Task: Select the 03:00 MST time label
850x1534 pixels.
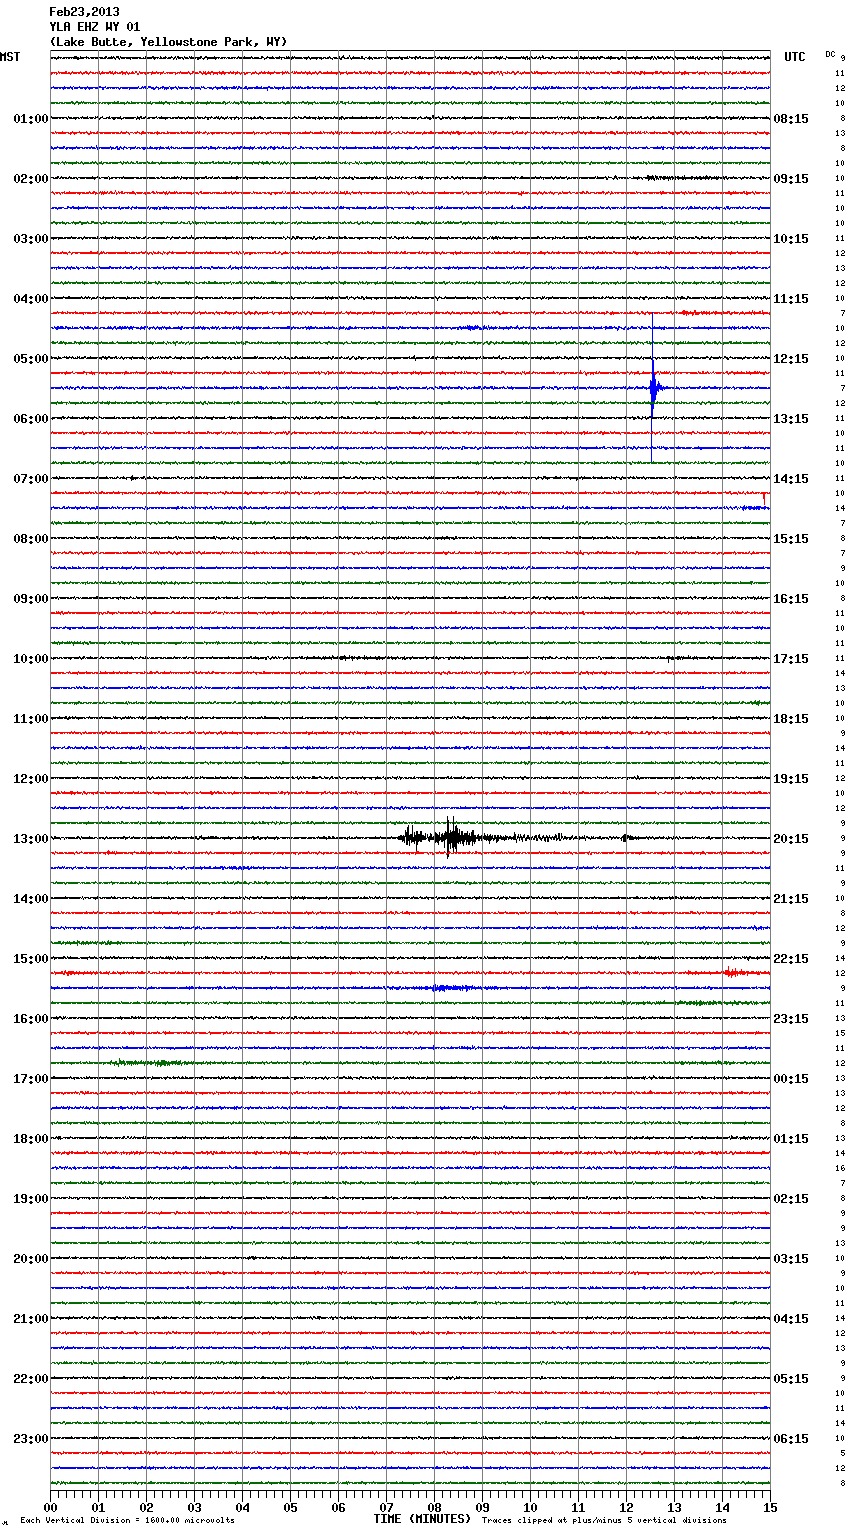Action: (x=31, y=239)
